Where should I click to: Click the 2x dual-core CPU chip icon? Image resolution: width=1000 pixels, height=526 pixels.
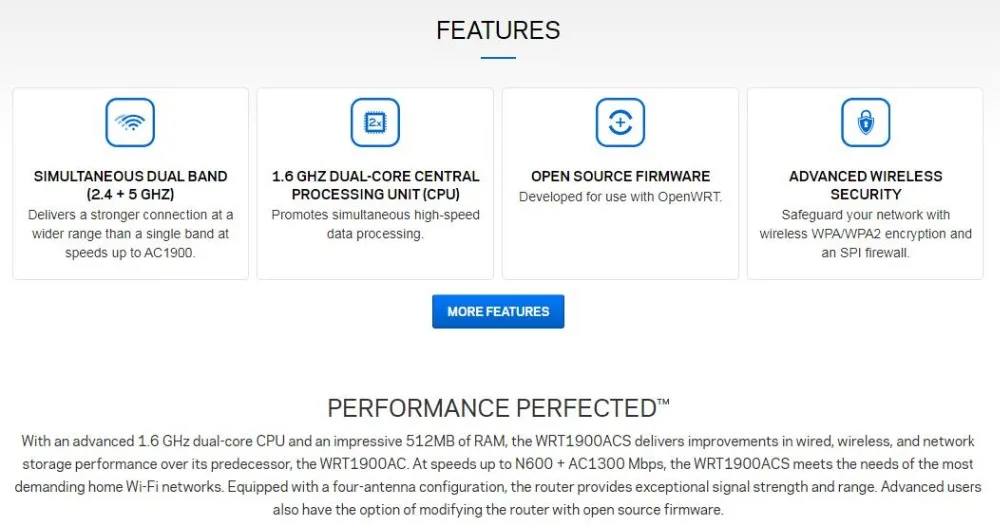pyautogui.click(x=375, y=122)
